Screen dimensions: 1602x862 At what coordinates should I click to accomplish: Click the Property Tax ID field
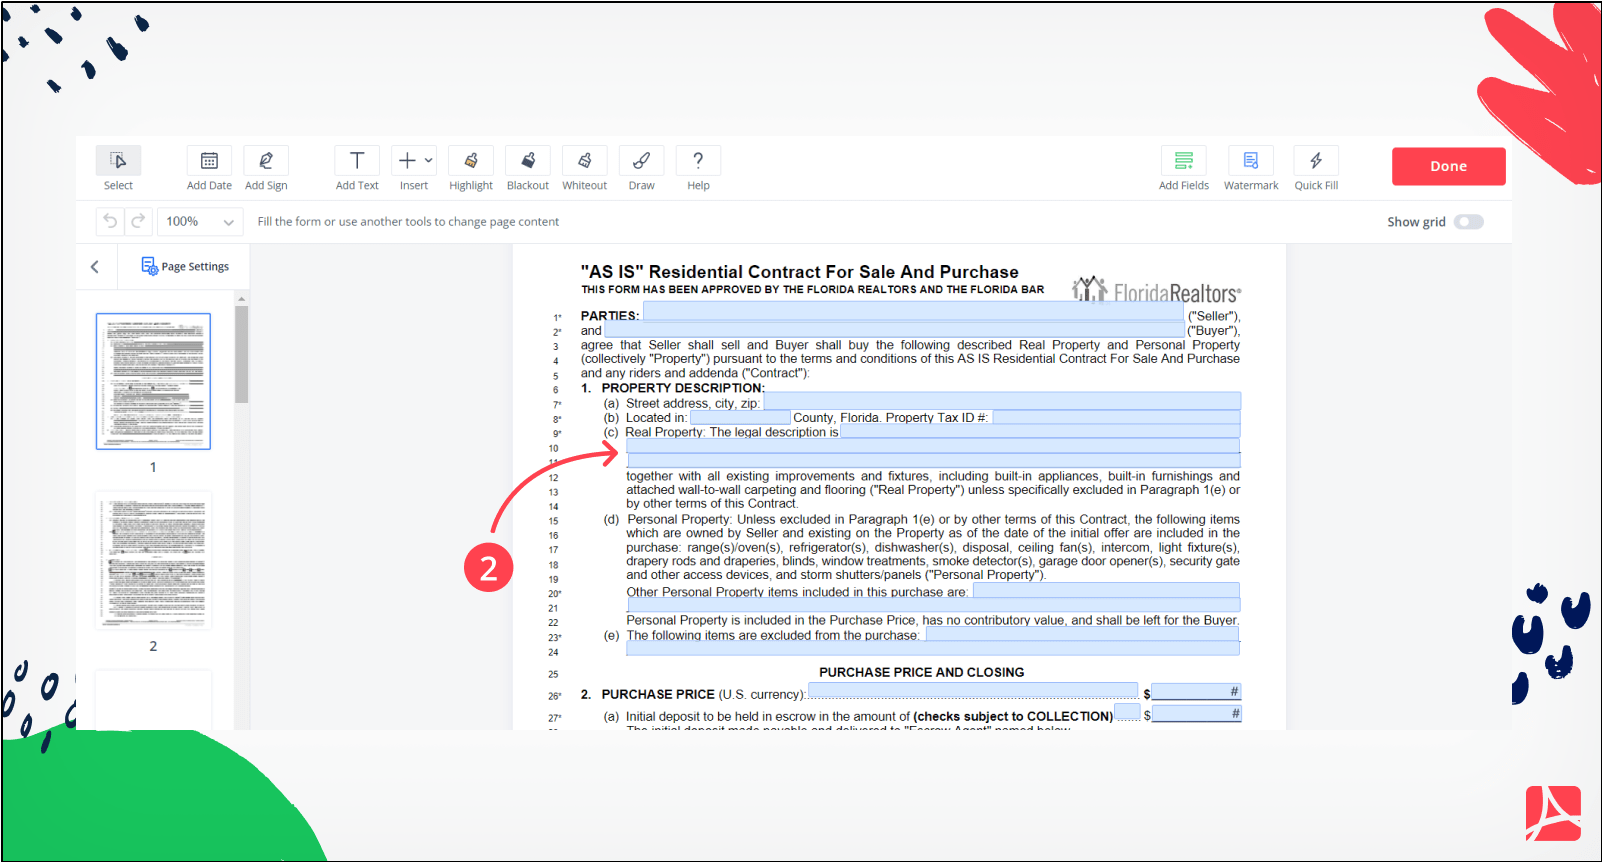tap(1116, 417)
